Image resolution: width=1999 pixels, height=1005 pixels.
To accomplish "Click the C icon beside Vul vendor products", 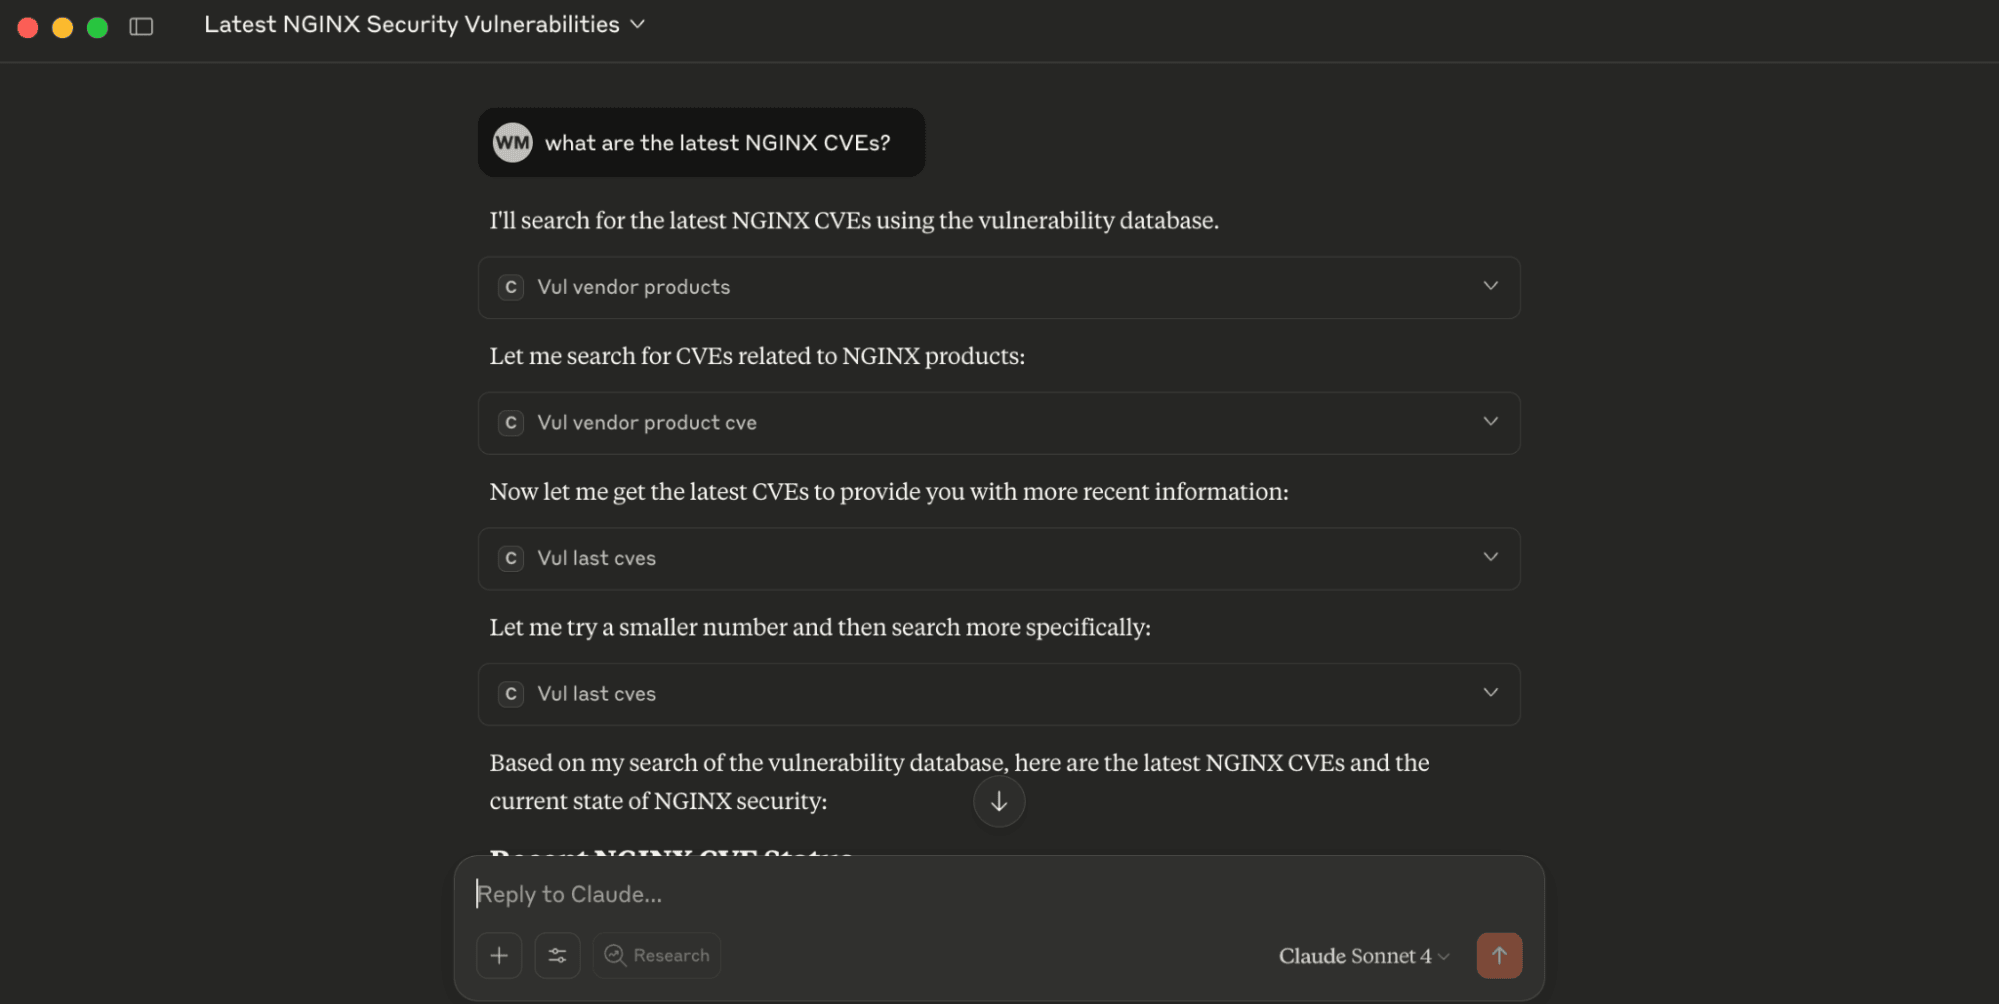I will point(511,287).
